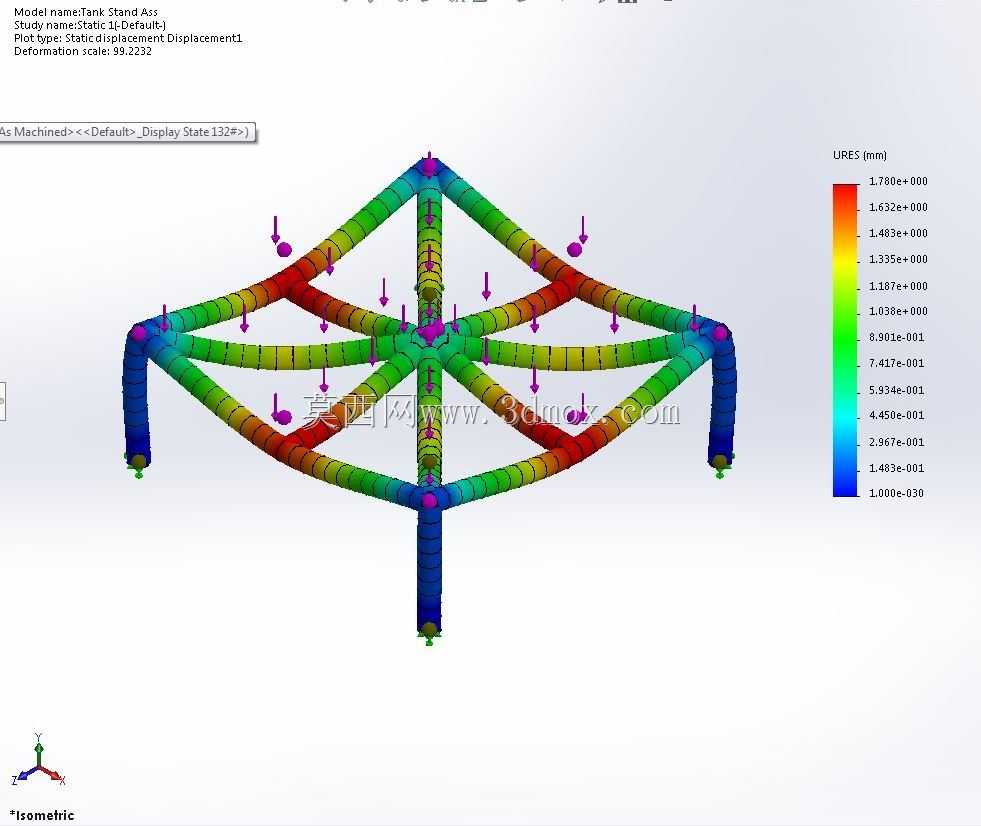This screenshot has height=826, width=981.
Task: Click the displacement color legend bar
Action: click(845, 340)
